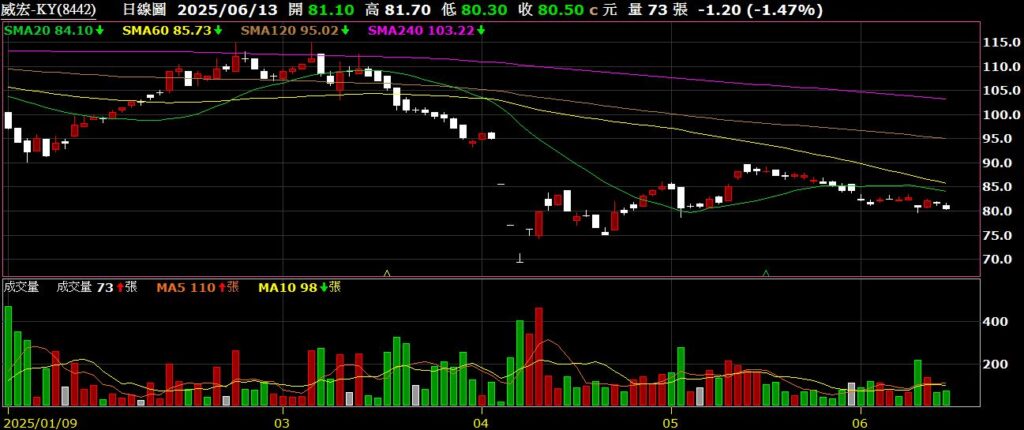Click the SMA240 103.22 indicator label
Viewport: 1024px width, 430px height.
pos(426,29)
